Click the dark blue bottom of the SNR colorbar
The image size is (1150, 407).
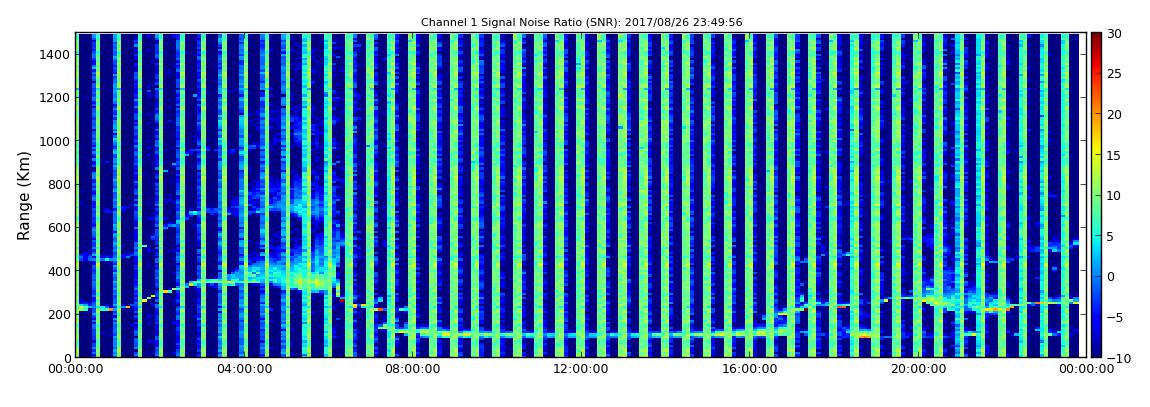1096,351
